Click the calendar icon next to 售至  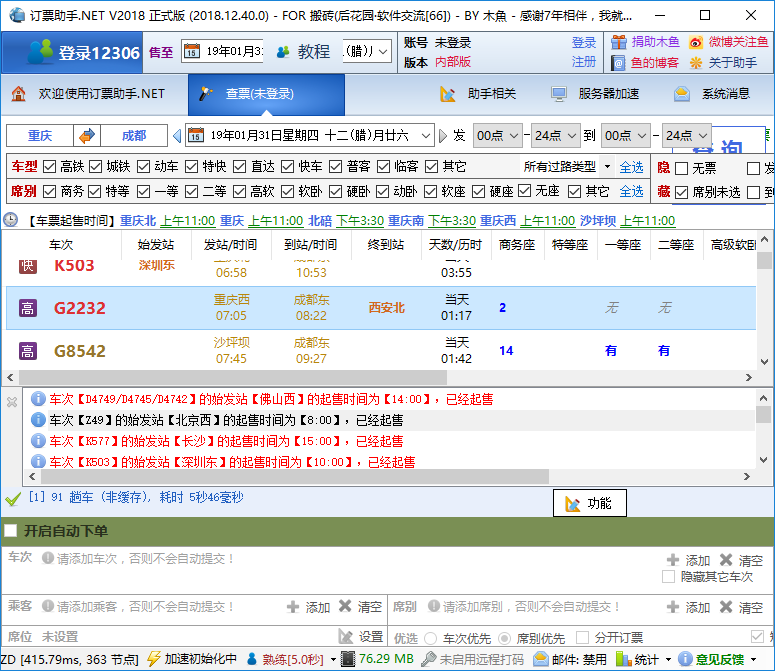coord(192,51)
